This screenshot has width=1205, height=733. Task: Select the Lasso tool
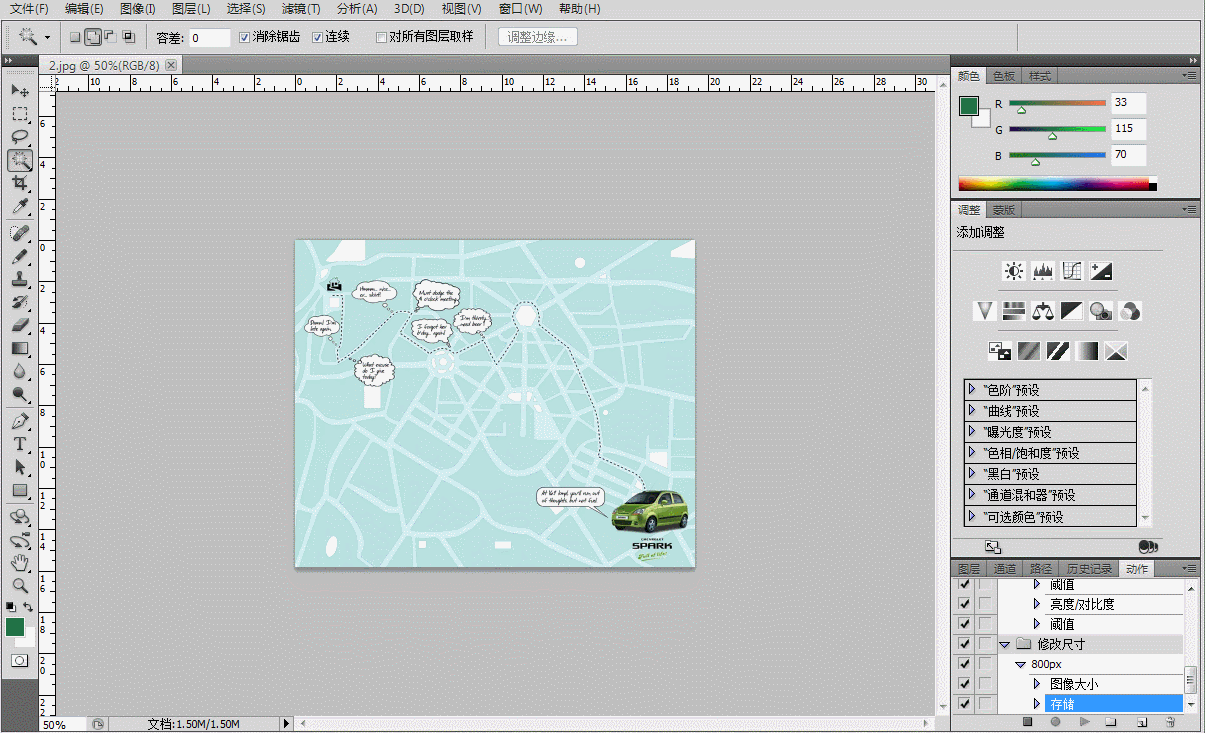pyautogui.click(x=20, y=137)
